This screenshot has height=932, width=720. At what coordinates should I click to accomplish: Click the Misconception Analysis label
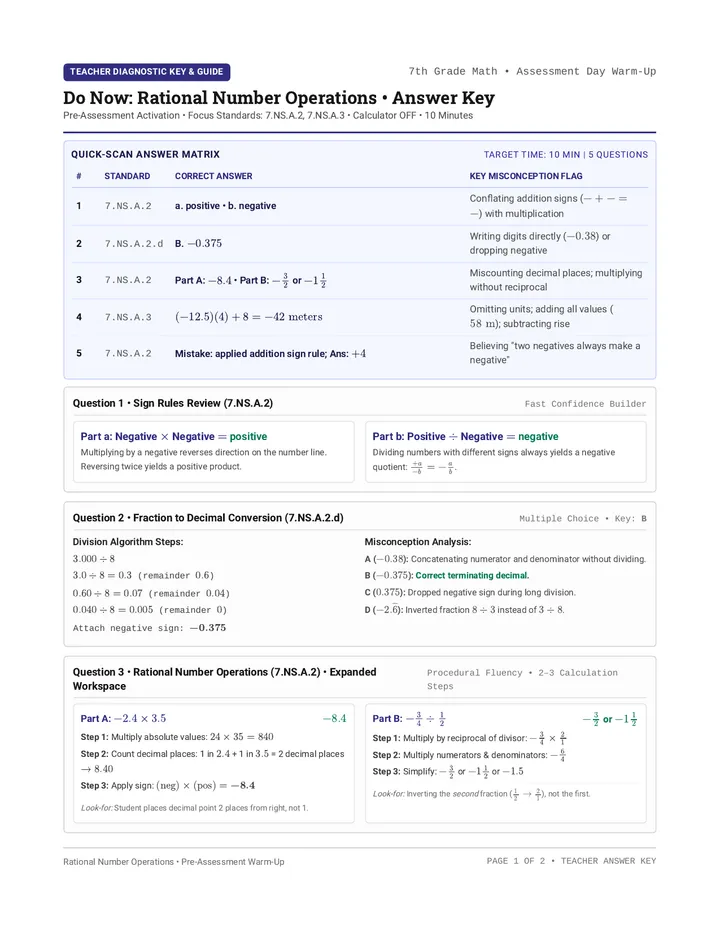click(417, 541)
